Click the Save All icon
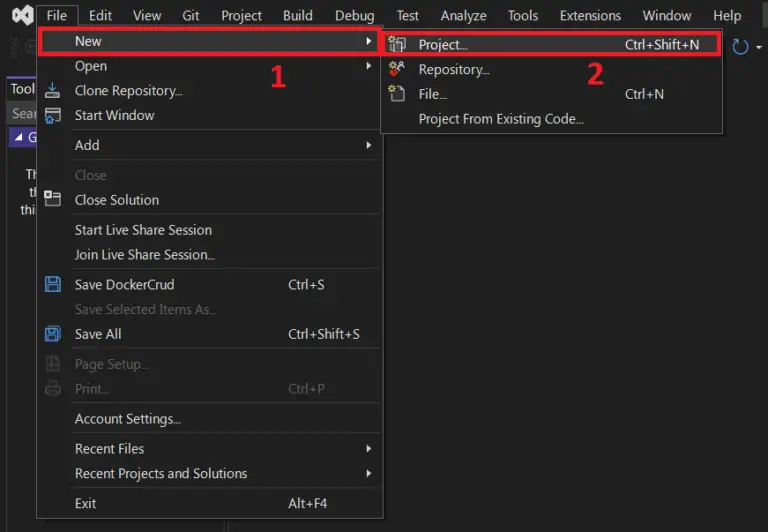 click(x=53, y=334)
